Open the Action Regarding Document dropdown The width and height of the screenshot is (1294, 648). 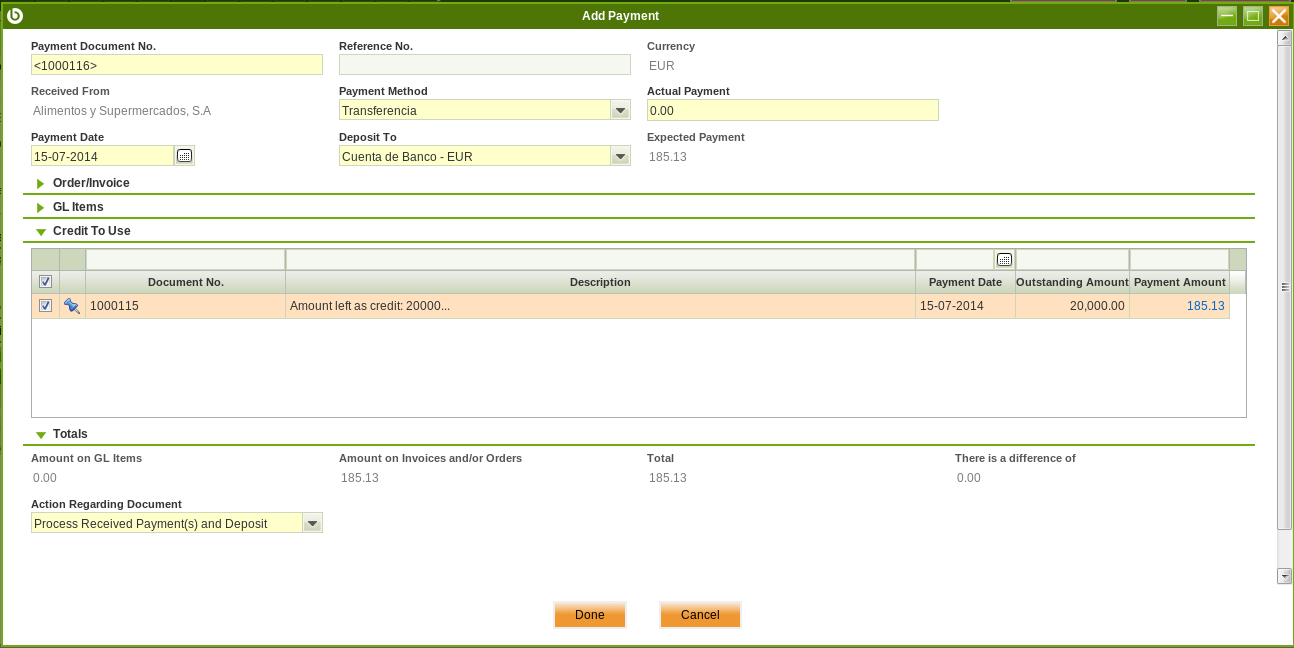point(312,524)
